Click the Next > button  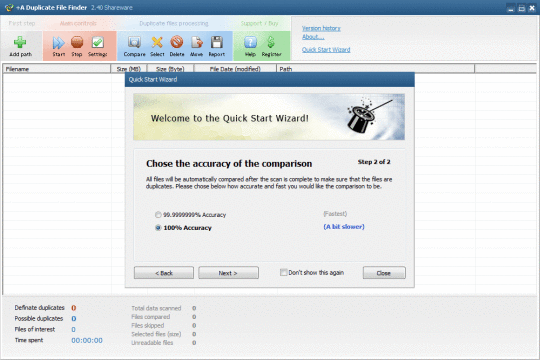[228, 273]
